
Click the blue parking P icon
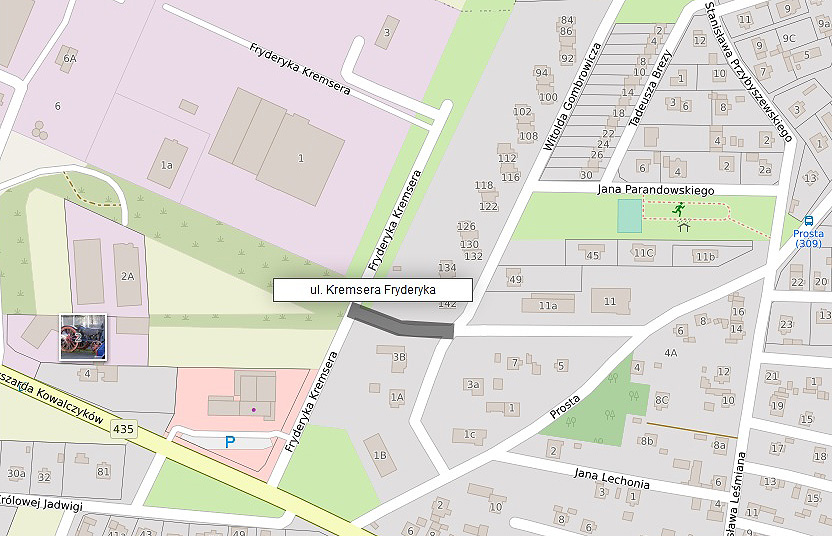tap(230, 441)
